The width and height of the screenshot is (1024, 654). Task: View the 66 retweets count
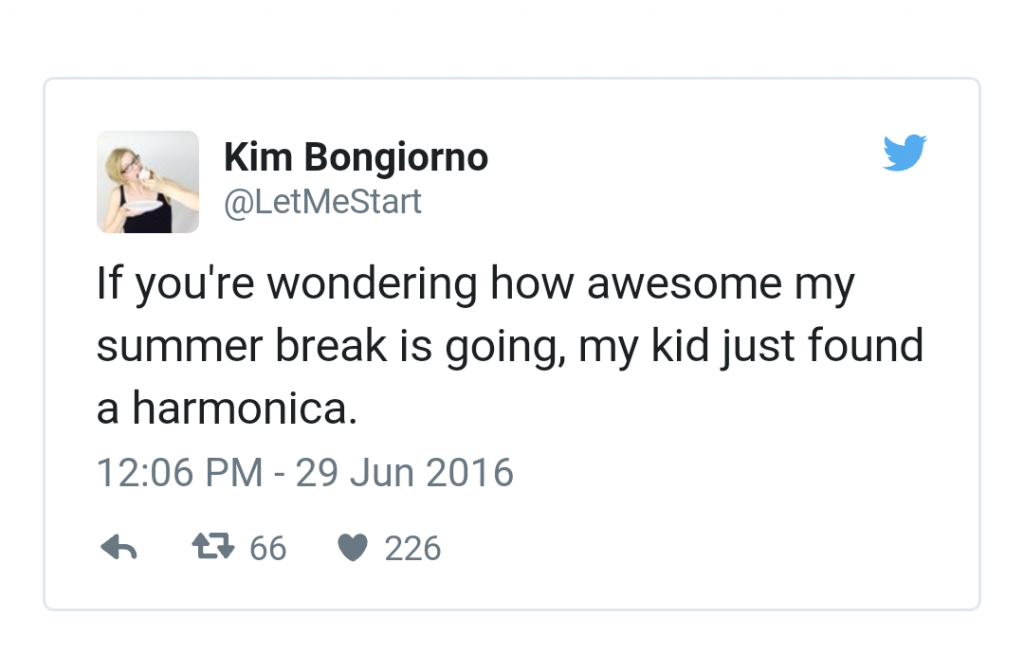tap(267, 548)
